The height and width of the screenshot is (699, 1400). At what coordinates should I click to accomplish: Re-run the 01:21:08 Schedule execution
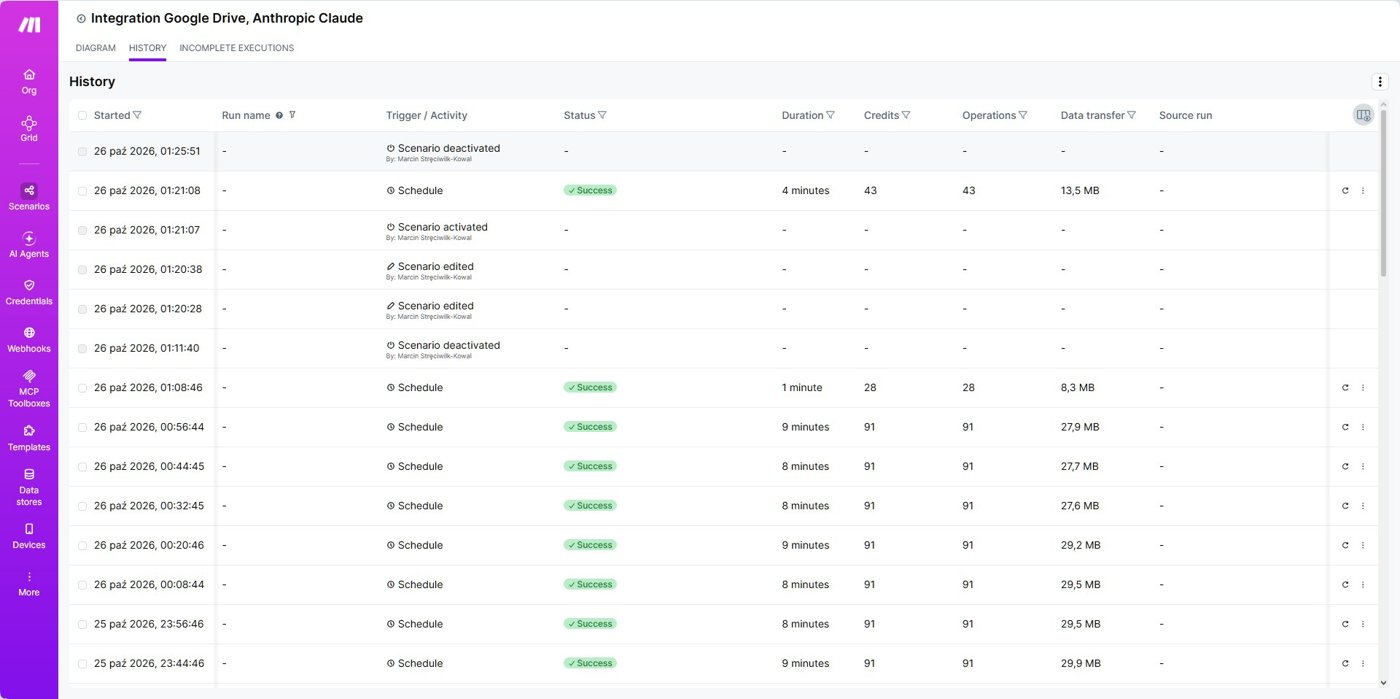(x=1345, y=191)
